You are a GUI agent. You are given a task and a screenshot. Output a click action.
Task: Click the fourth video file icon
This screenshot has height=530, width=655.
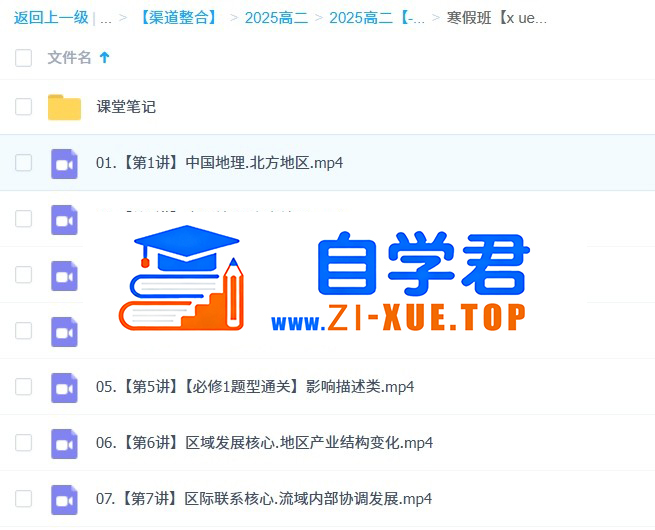[x=64, y=332]
